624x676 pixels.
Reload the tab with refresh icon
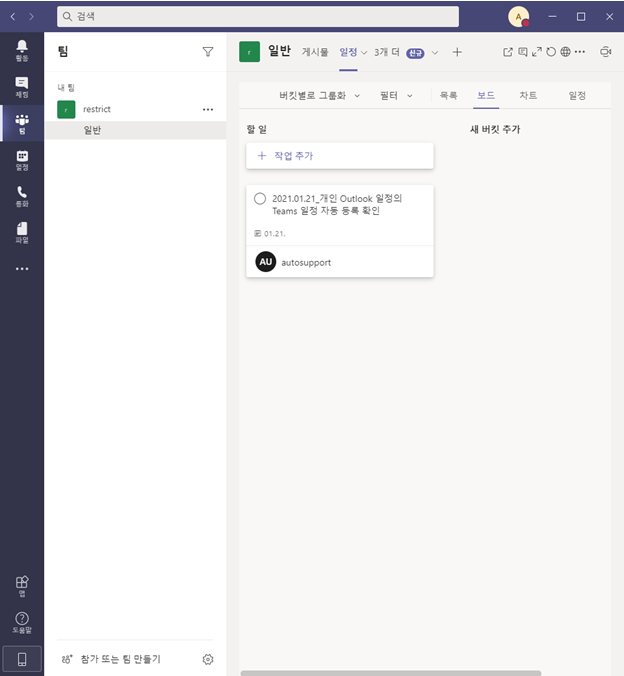click(x=551, y=52)
